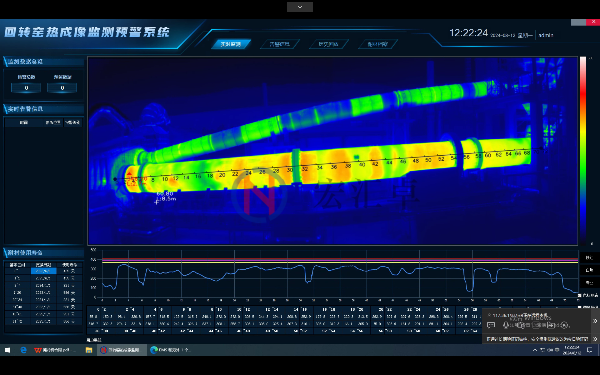600x375 pixels.
Task: Click the chat bubble icon in notification popup
Action: pyautogui.click(x=491, y=325)
